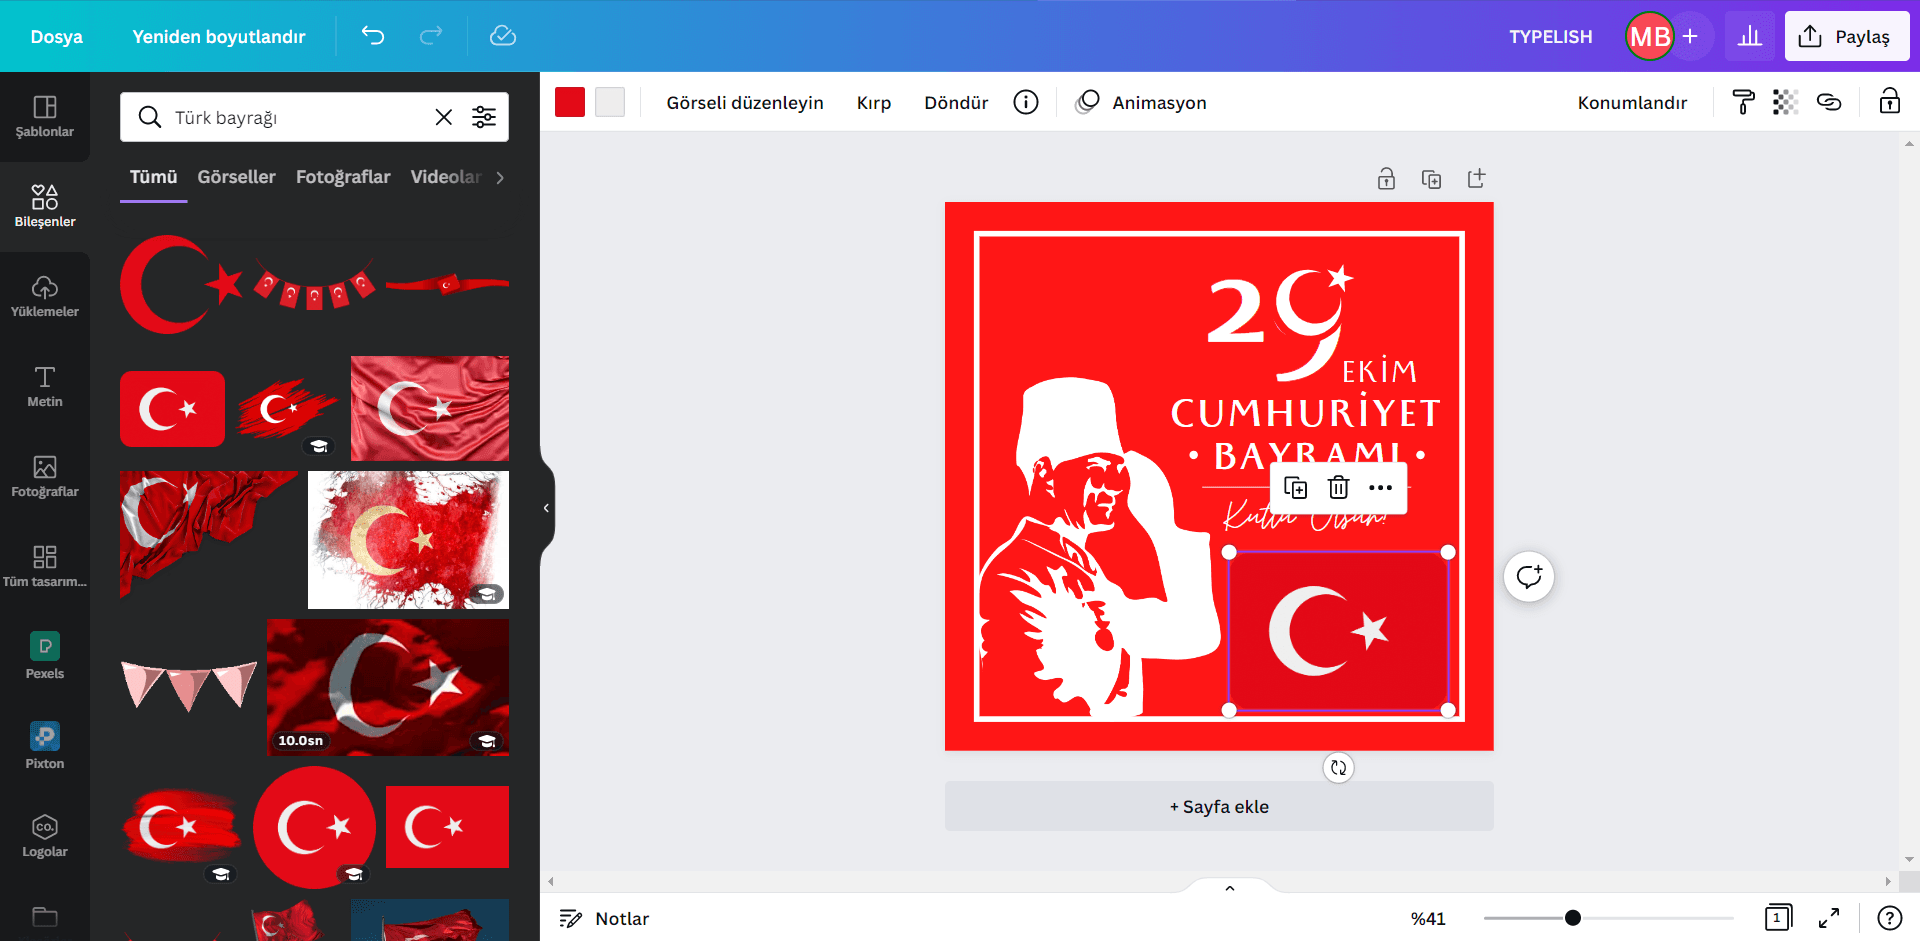Image resolution: width=1920 pixels, height=941 pixels.
Task: Click the Paylaş share button
Action: pos(1846,37)
